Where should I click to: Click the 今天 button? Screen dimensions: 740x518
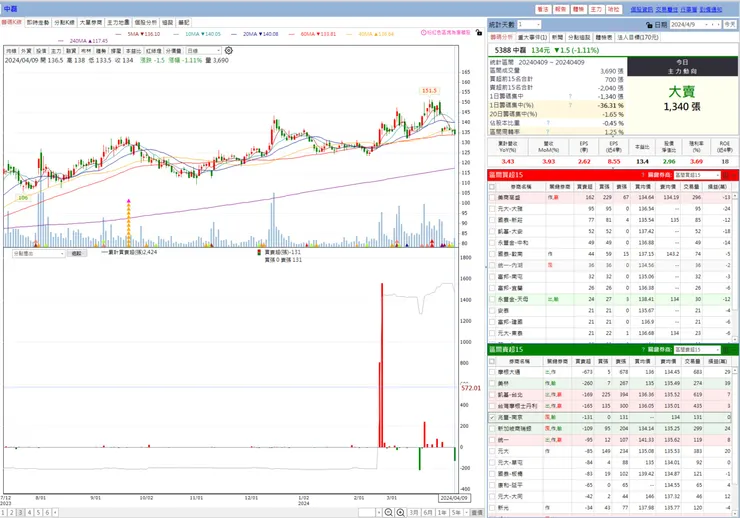pyautogui.click(x=730, y=25)
